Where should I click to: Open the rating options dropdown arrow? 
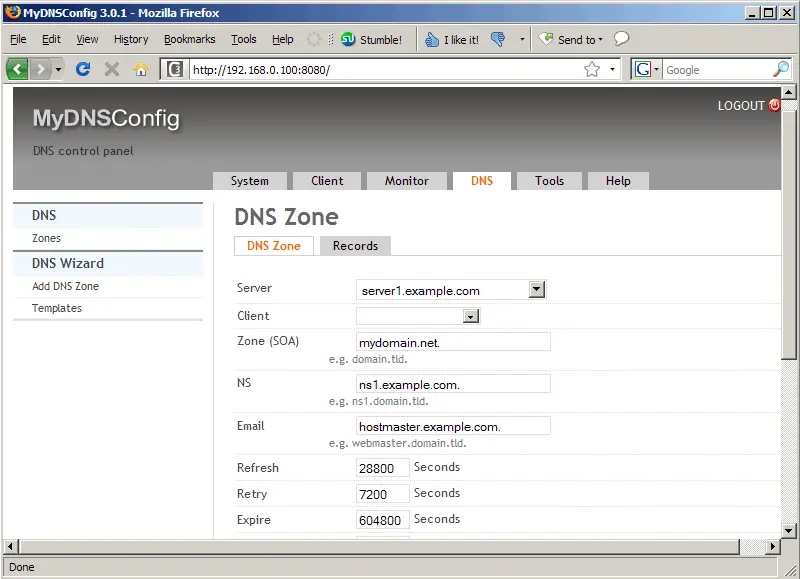point(522,39)
